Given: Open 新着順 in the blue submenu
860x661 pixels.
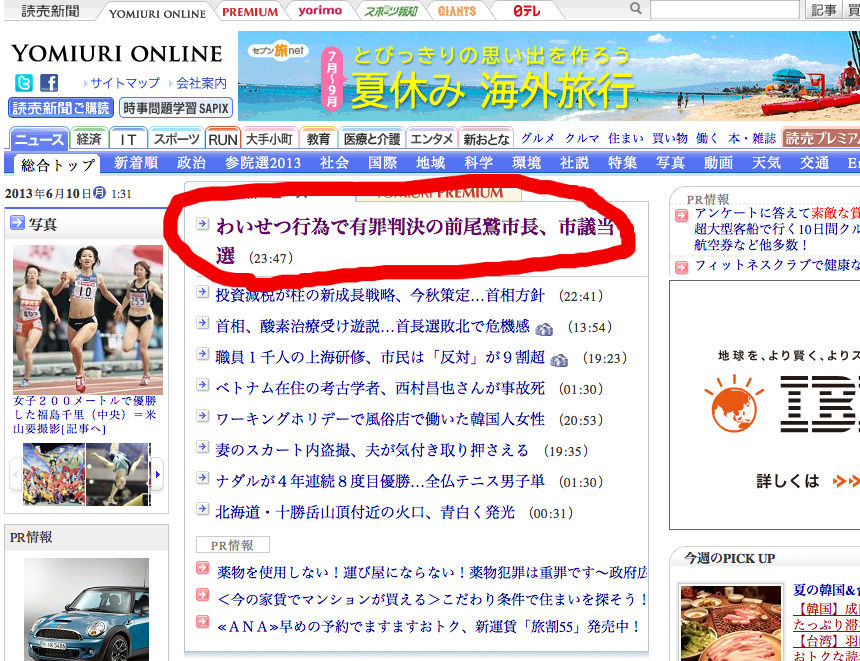Looking at the screenshot, I should 136,163.
